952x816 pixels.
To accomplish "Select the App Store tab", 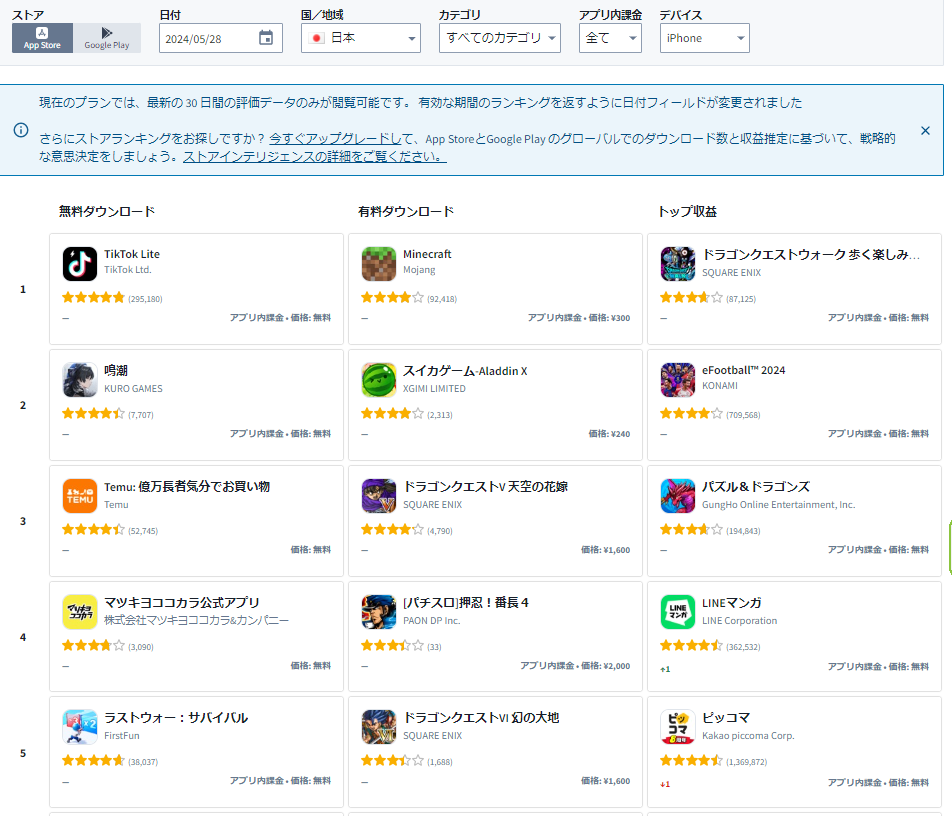I will 42,38.
